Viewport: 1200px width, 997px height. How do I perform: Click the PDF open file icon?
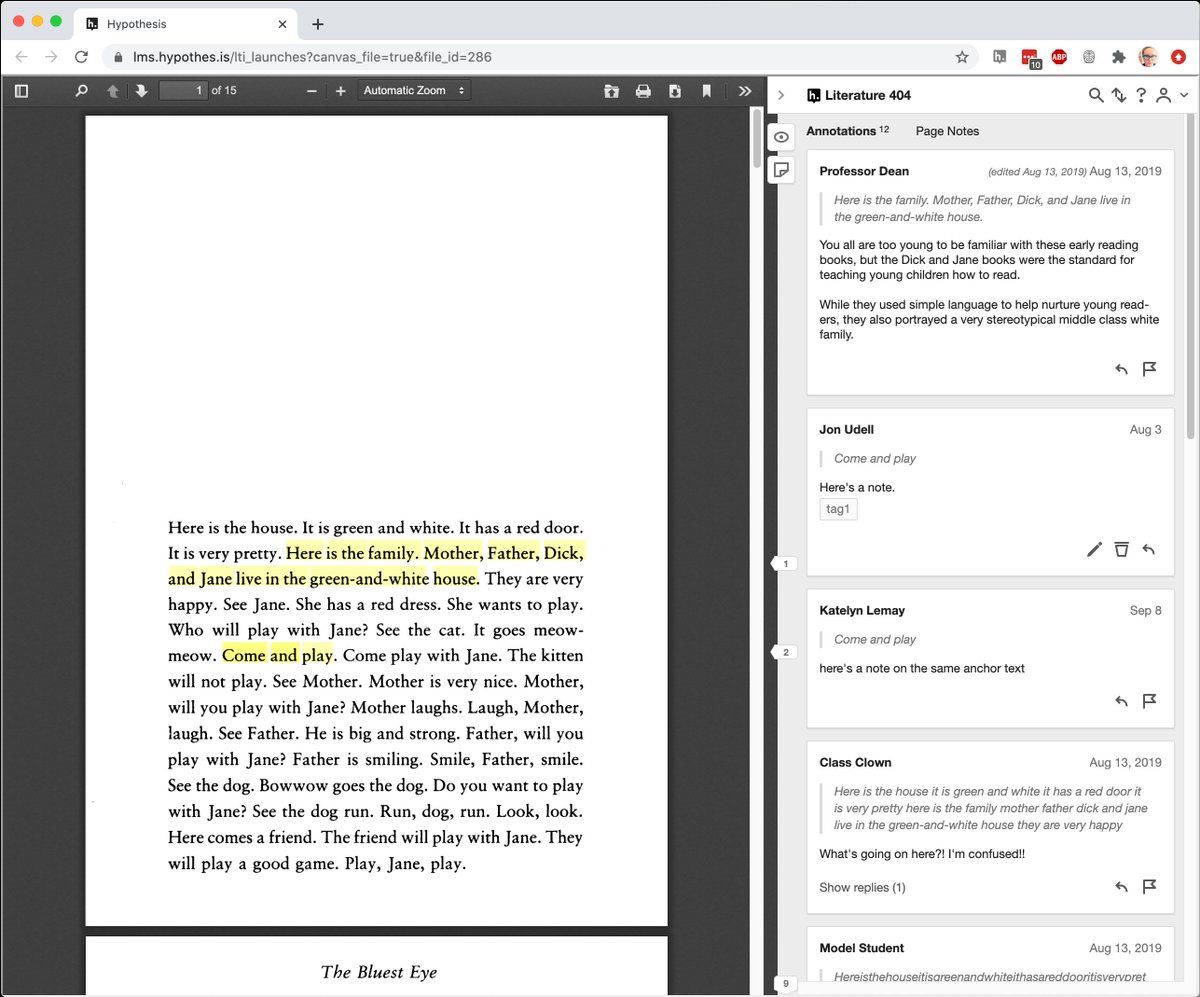point(611,91)
